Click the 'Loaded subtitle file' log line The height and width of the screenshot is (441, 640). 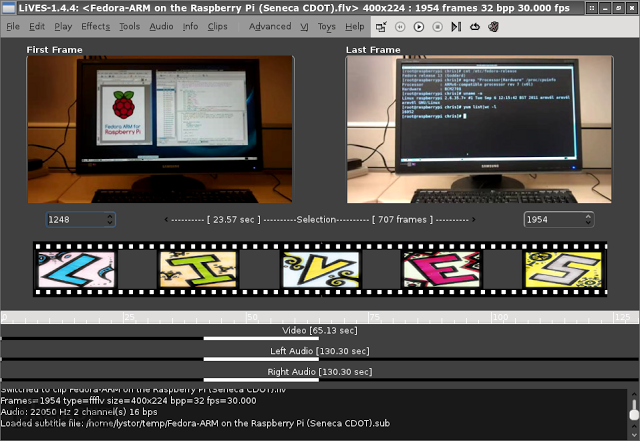[x=195, y=423]
